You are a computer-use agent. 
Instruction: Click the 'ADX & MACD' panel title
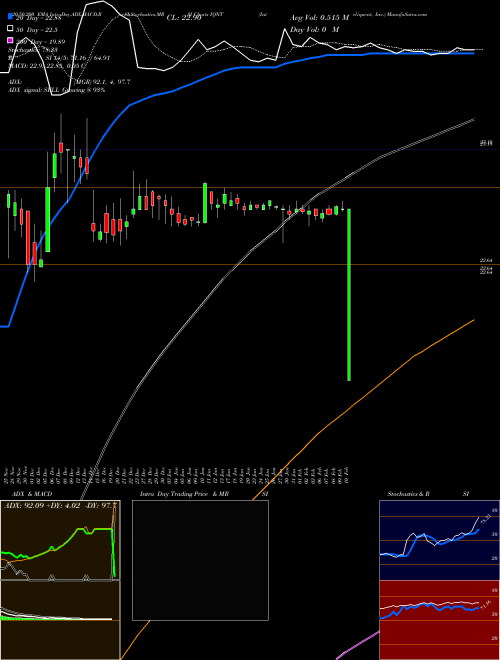[x=32, y=494]
